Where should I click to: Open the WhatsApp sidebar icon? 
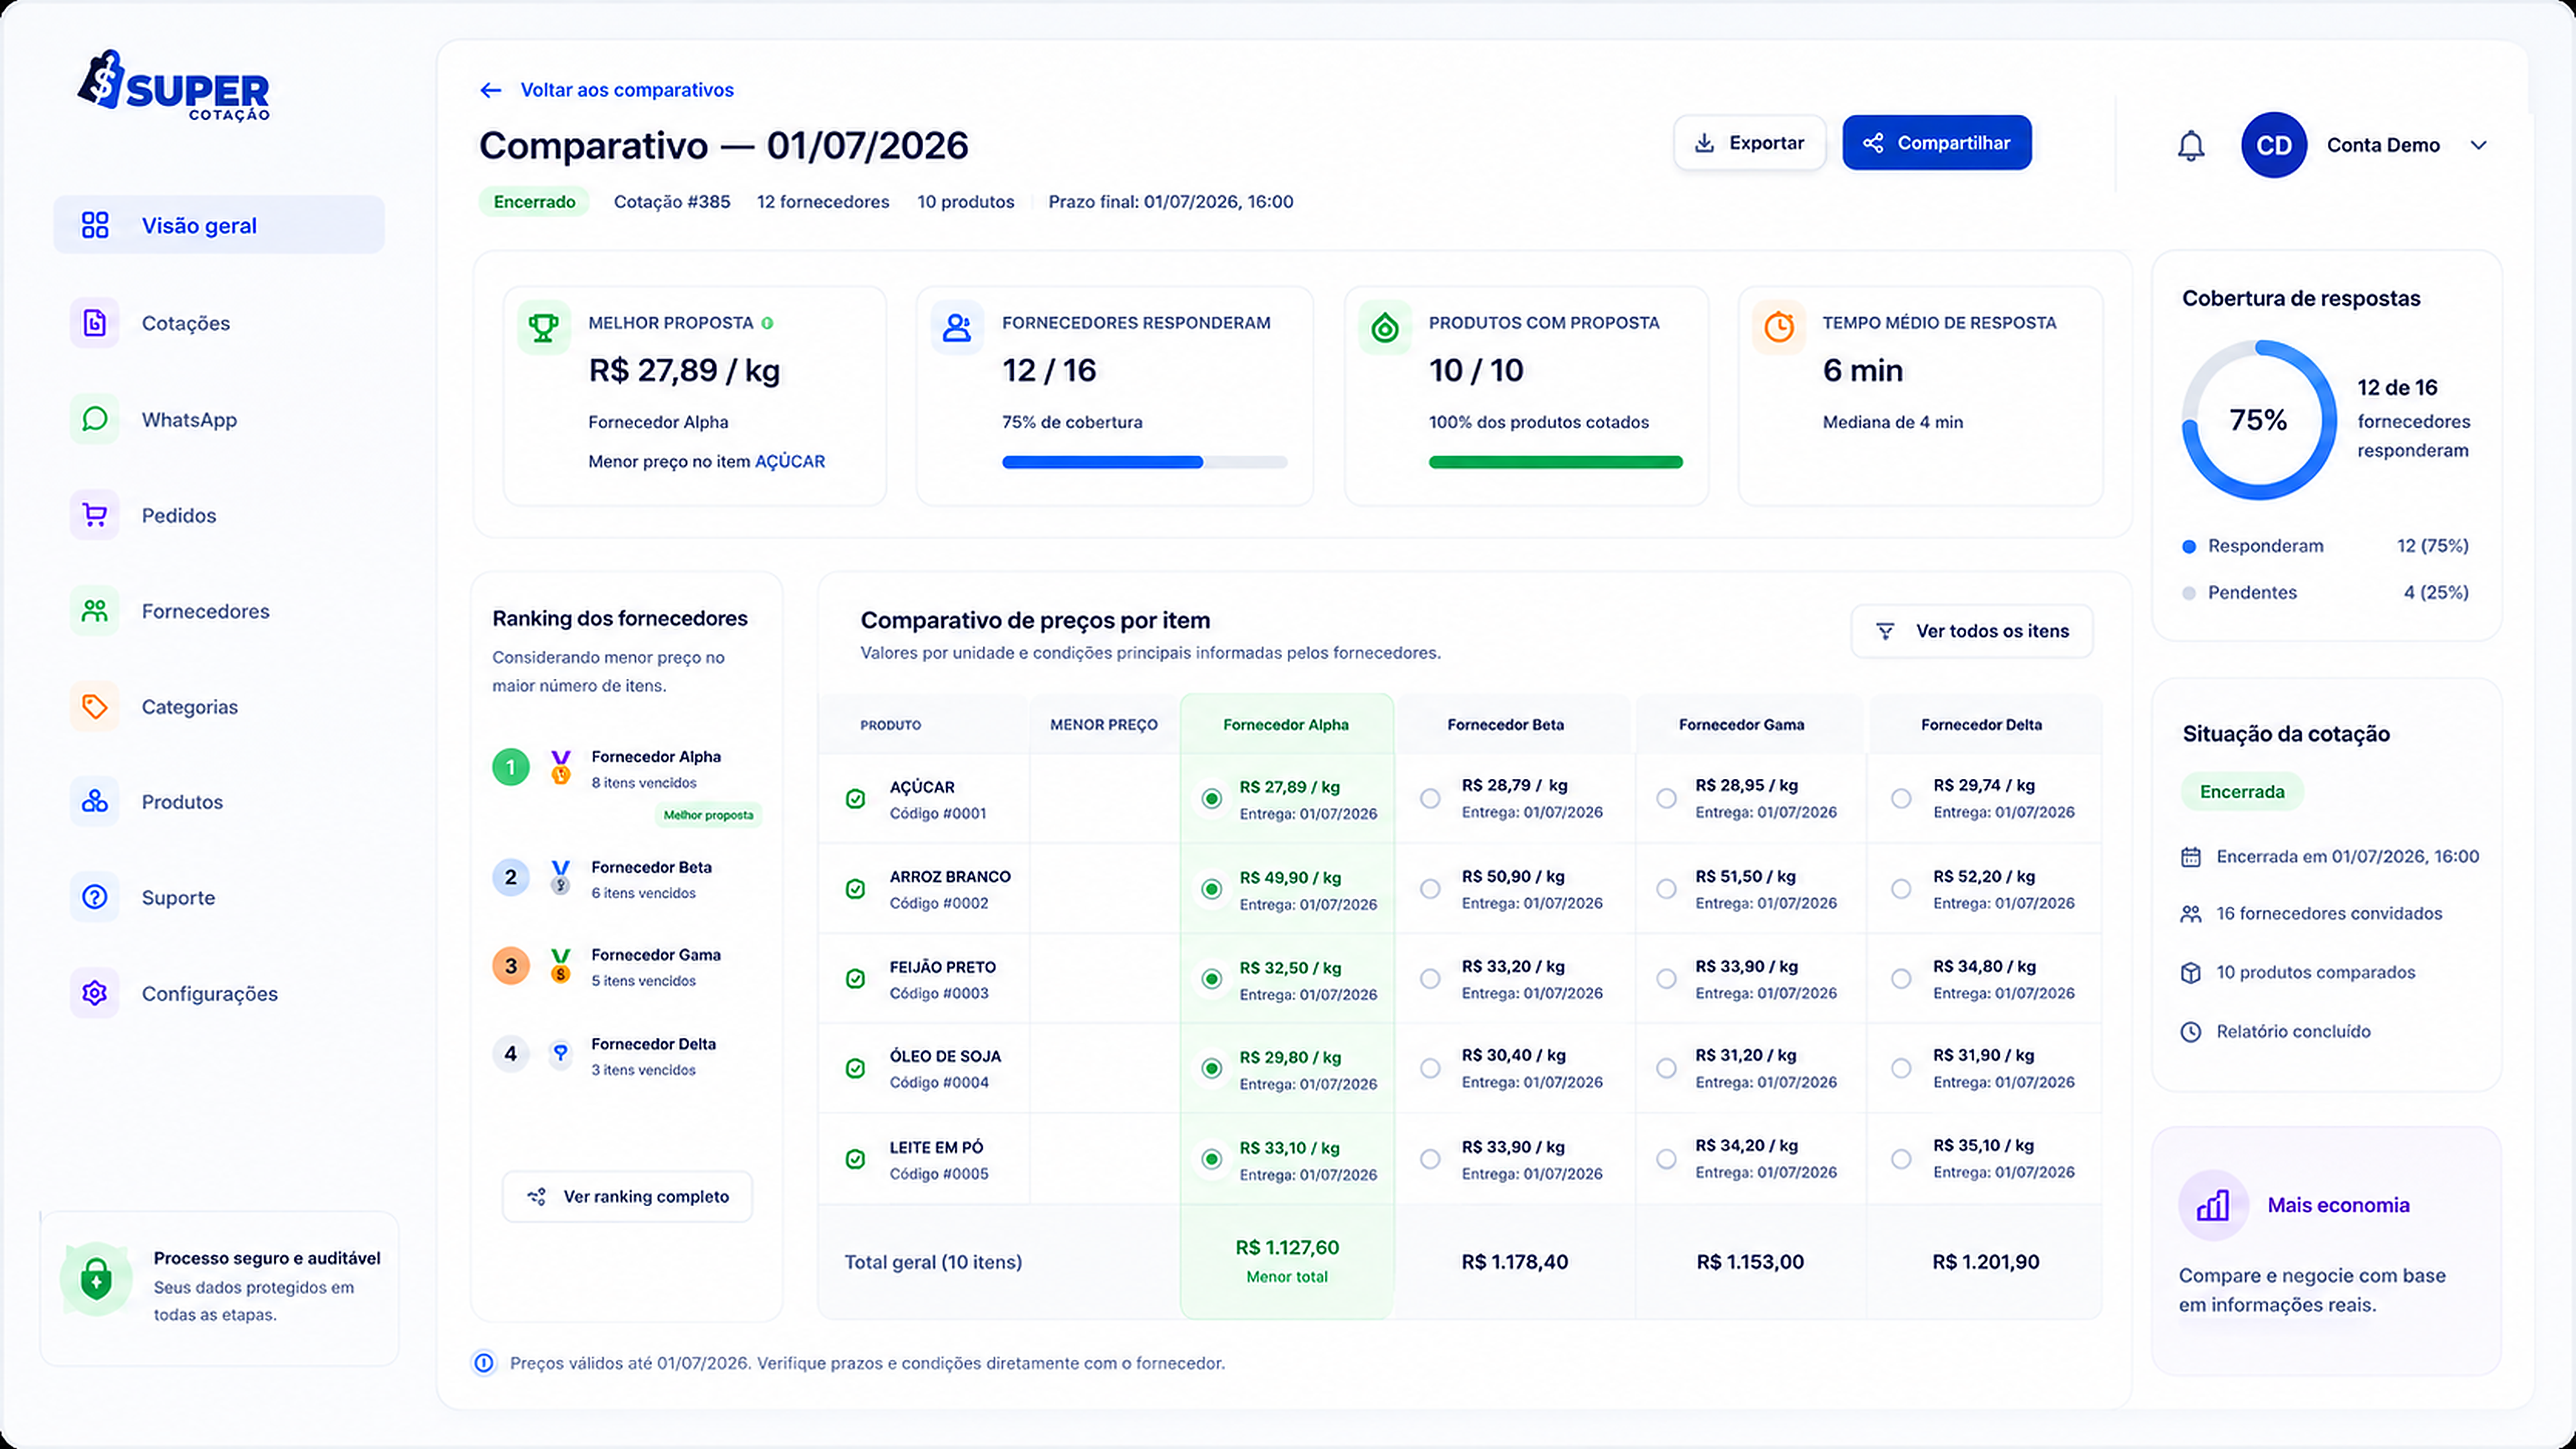point(95,419)
